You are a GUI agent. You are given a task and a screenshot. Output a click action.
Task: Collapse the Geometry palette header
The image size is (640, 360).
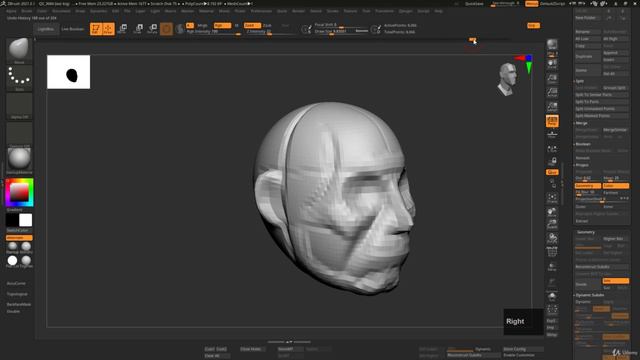[x=586, y=232]
